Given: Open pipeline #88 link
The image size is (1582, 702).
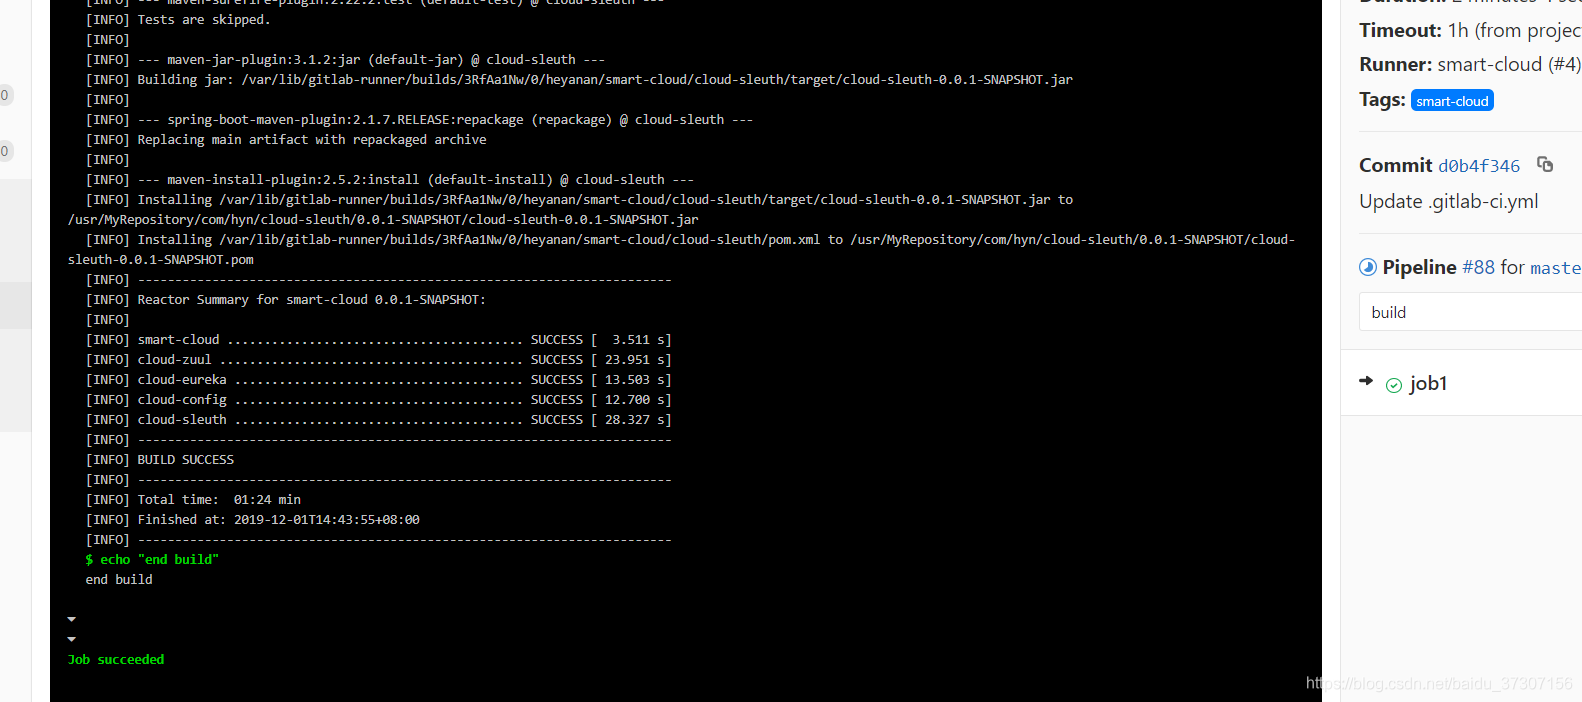Looking at the screenshot, I should coord(1478,267).
